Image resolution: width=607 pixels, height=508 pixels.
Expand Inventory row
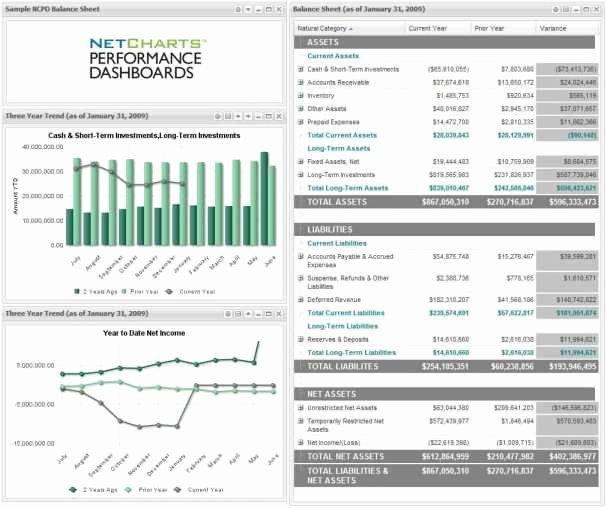300,95
